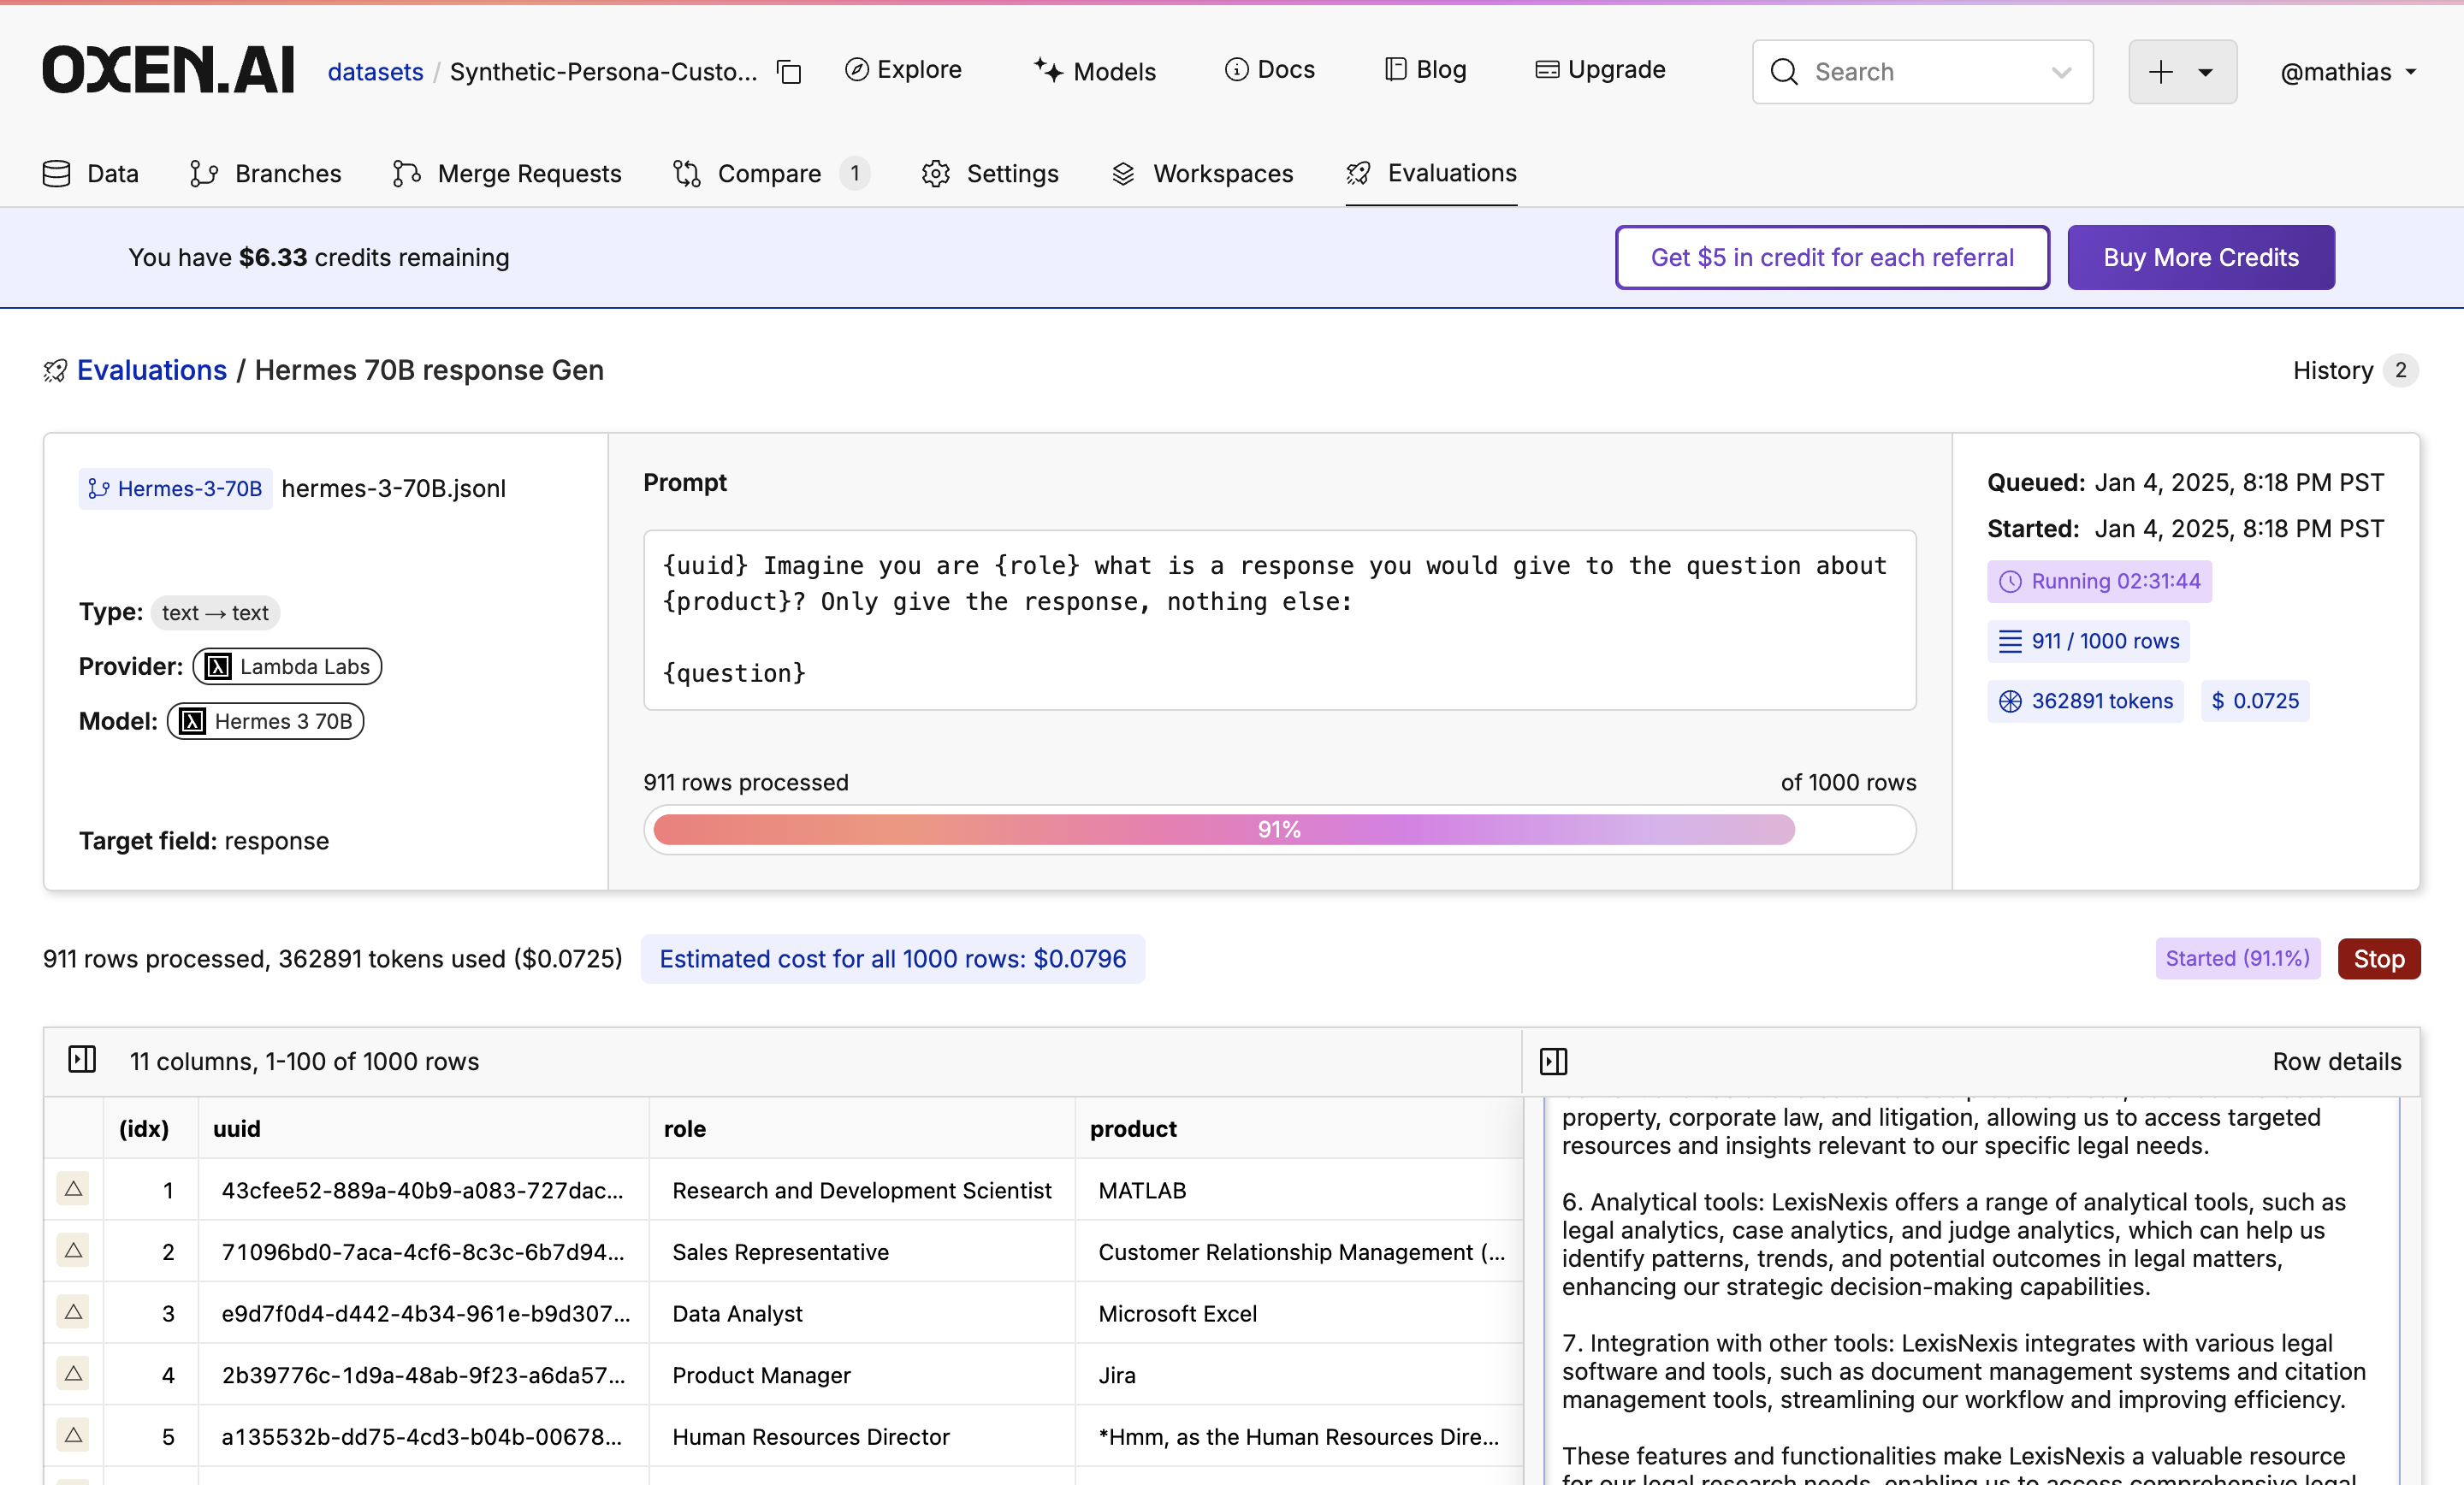Click the warning triangle icon on row 3

tap(73, 1312)
